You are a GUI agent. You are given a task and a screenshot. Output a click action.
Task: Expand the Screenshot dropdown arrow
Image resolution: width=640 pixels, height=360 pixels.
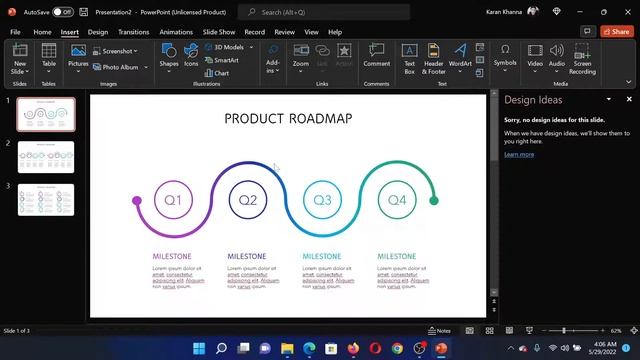point(136,51)
